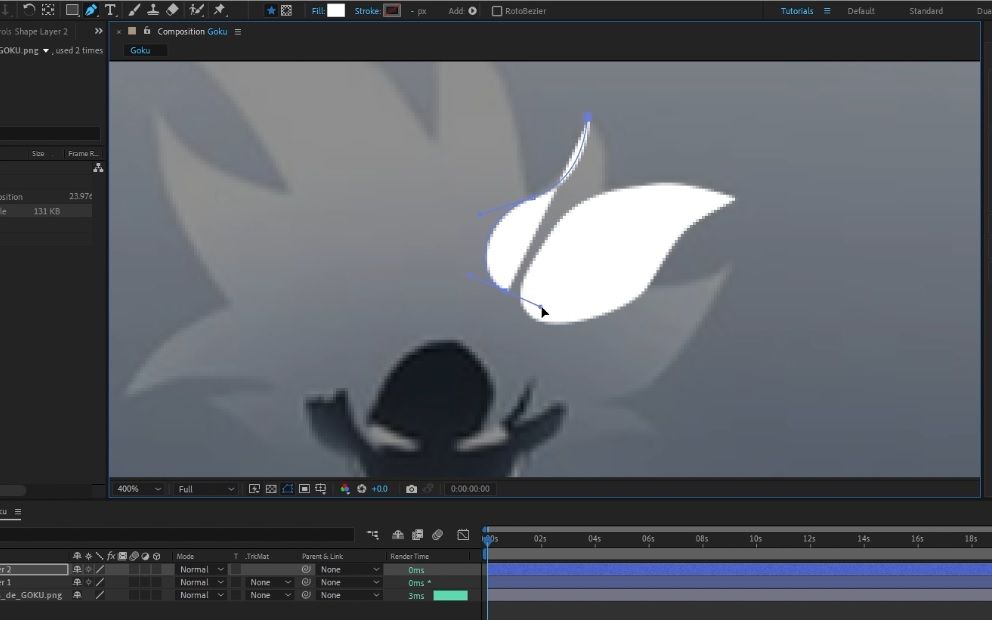Switch to the Tutorials workspace
The height and width of the screenshot is (620, 992).
[797, 11]
